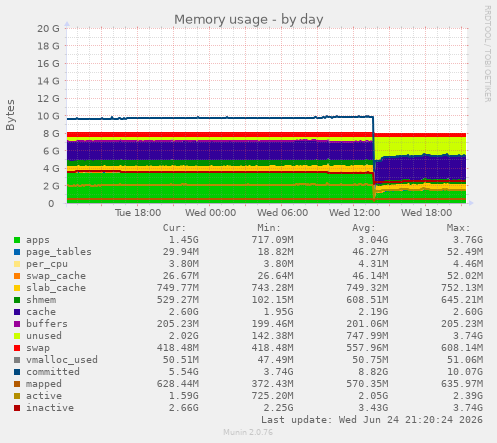The image size is (497, 443).
Task: Click the unused max value 3.74G
Action: [x=467, y=336]
